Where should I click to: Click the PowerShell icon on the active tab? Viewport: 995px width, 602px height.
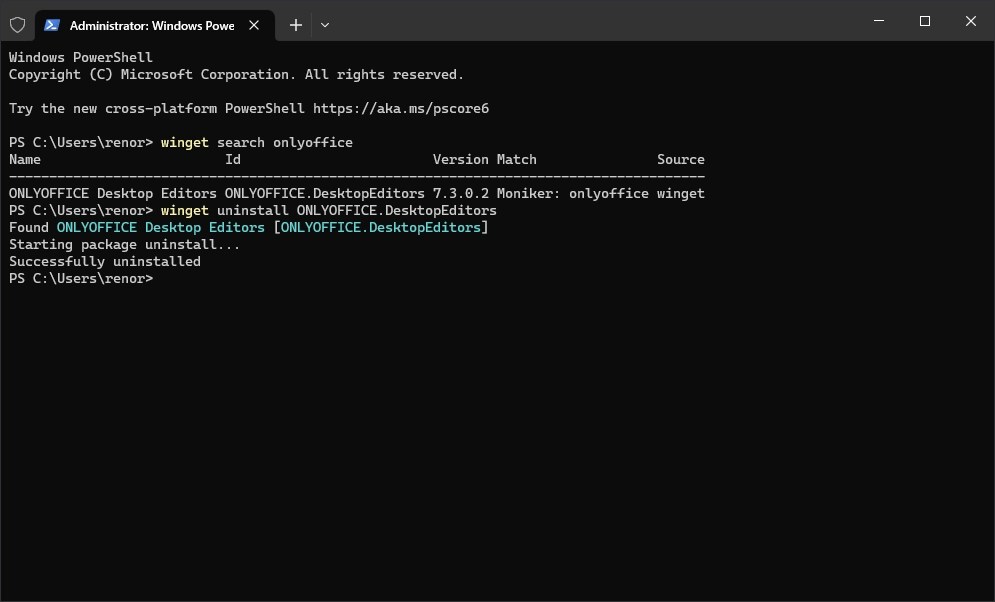pyautogui.click(x=51, y=24)
